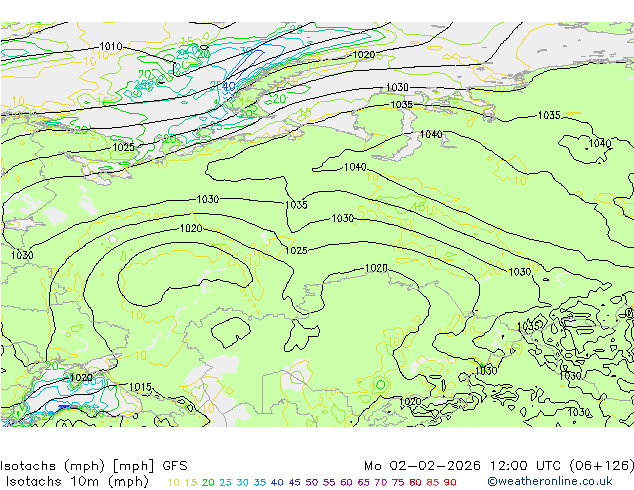The width and height of the screenshot is (634, 490).
Task: Click the 1010 isobar label on map
Action: point(111,46)
